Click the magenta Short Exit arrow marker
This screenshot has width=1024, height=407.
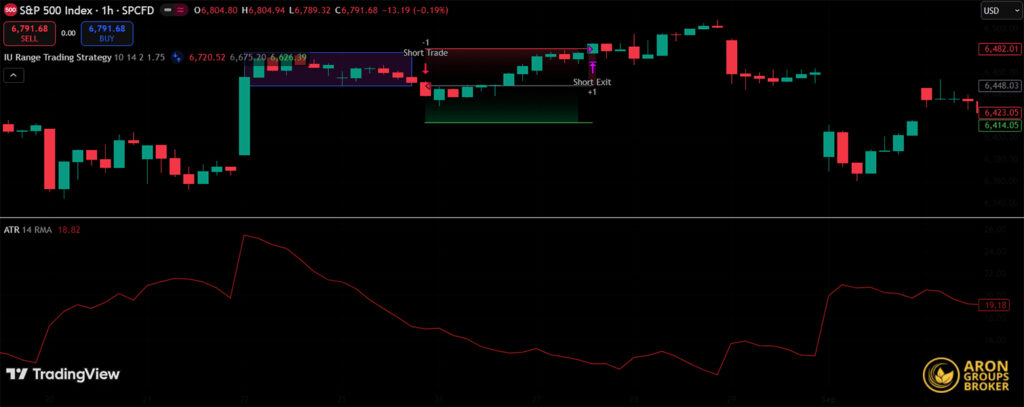coord(592,67)
